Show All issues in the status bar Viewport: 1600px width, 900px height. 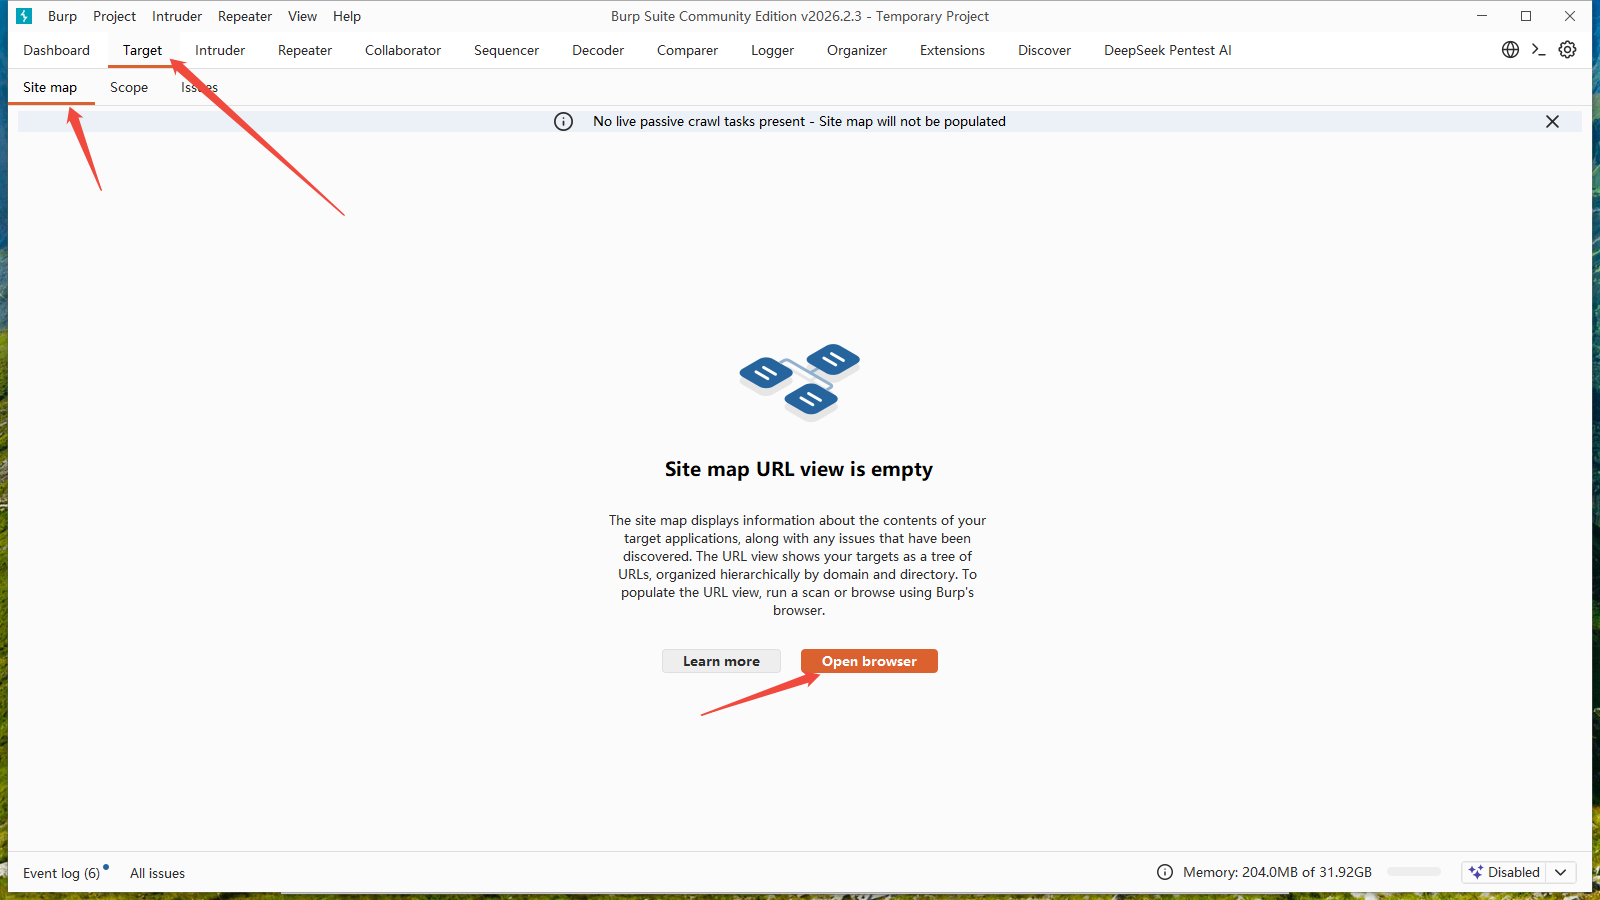pyautogui.click(x=157, y=873)
